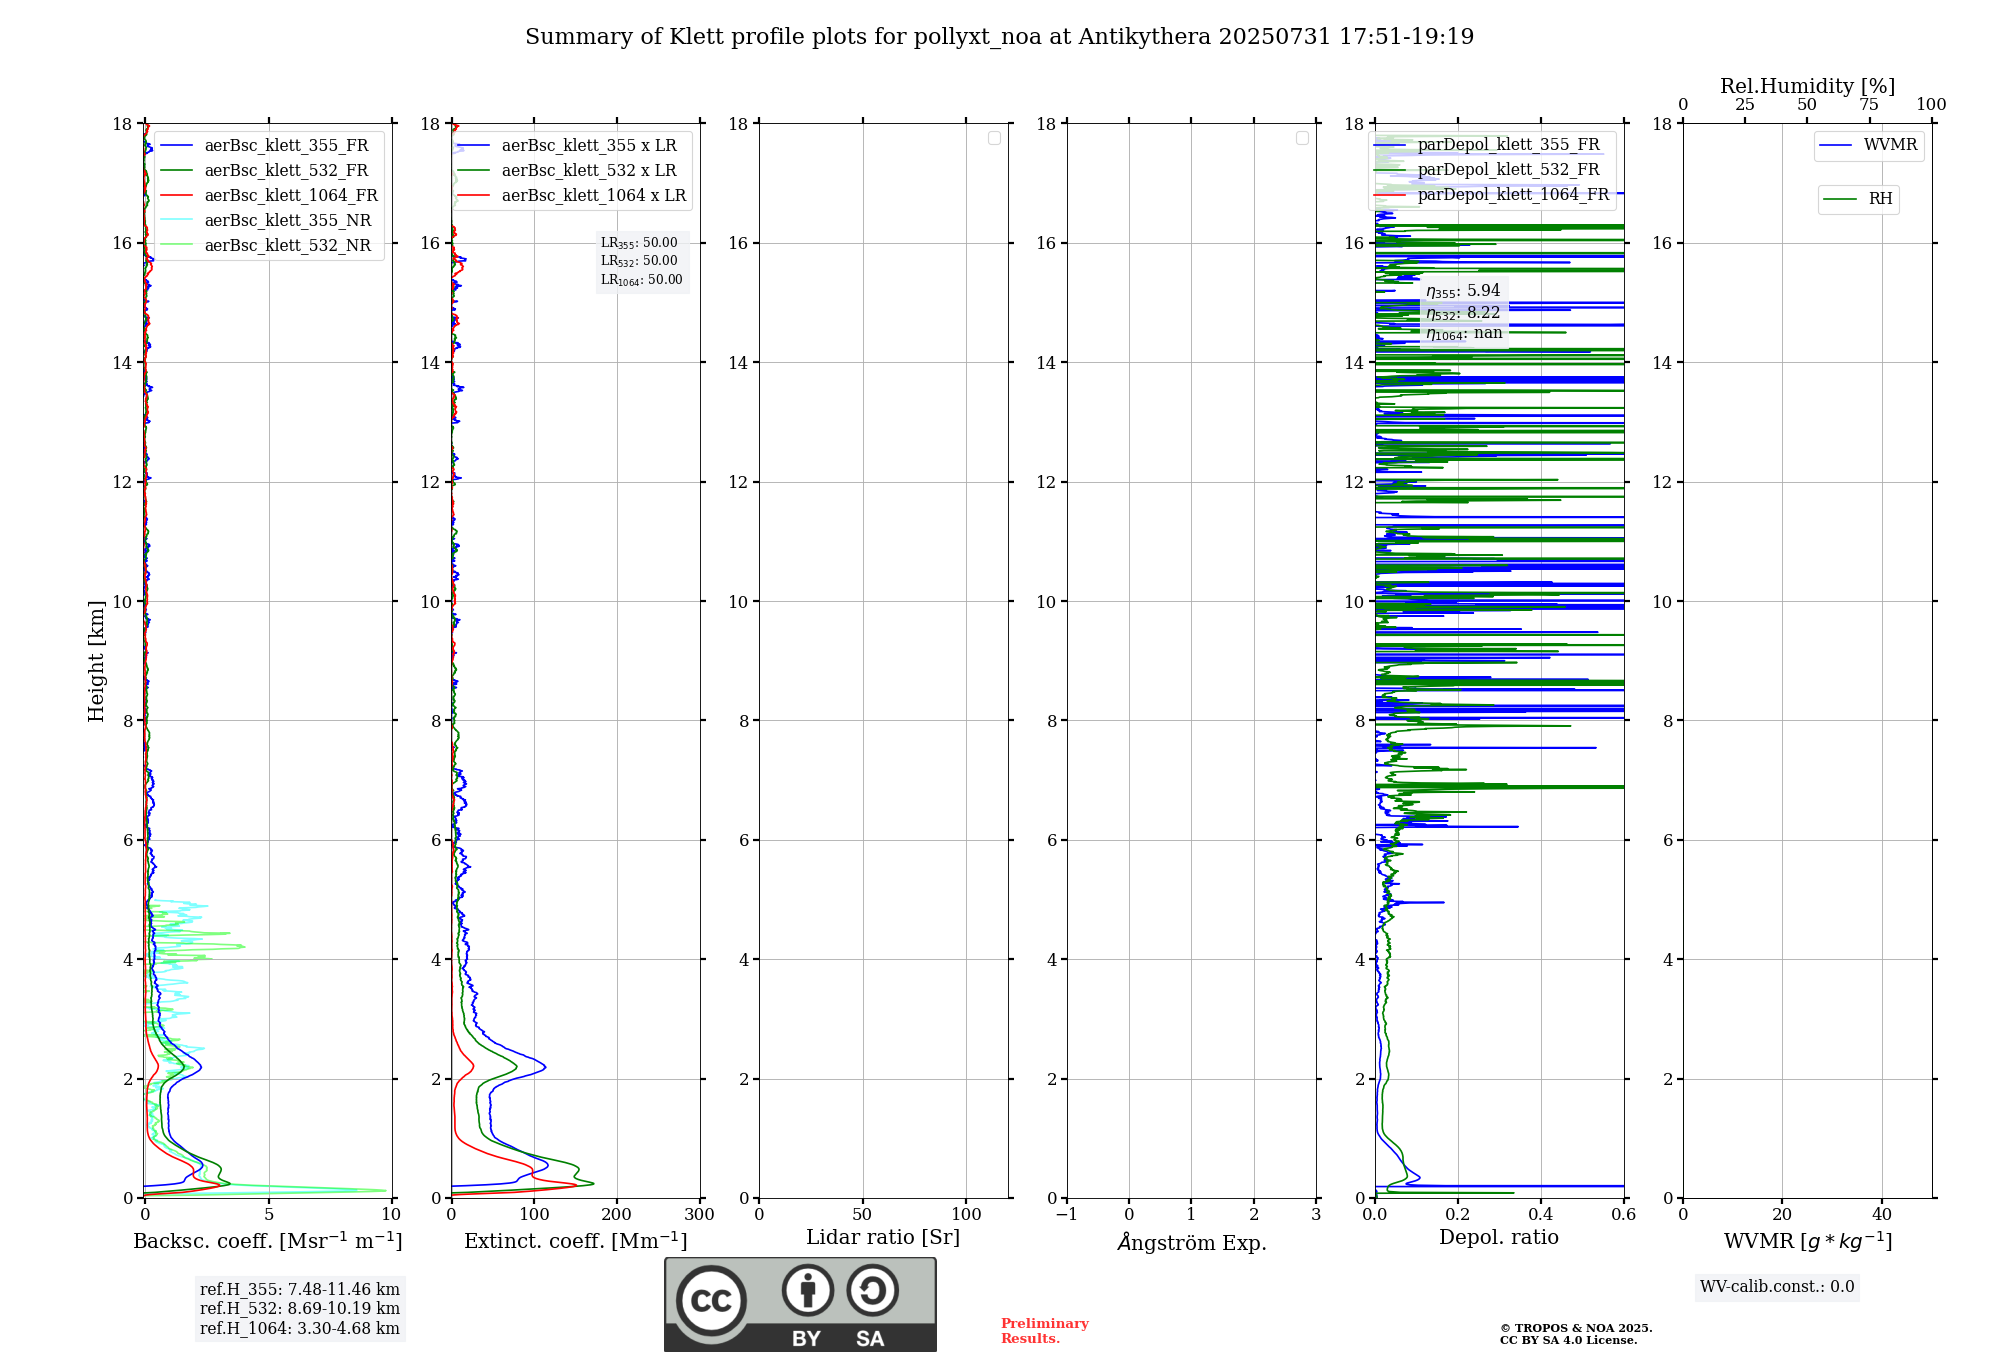Click the Lidar ratio [Sr] axis label

883,1238
